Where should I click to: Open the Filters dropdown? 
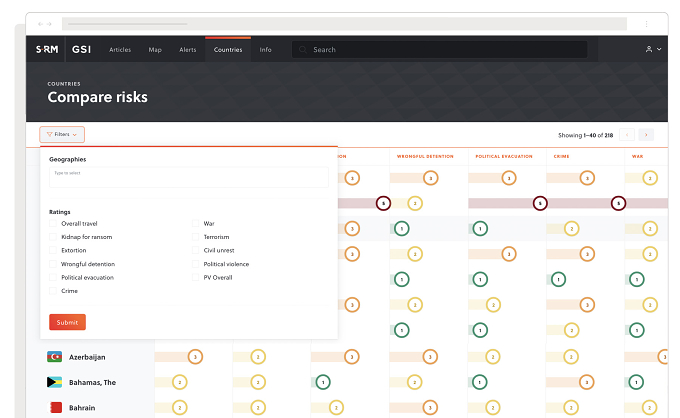pos(62,134)
